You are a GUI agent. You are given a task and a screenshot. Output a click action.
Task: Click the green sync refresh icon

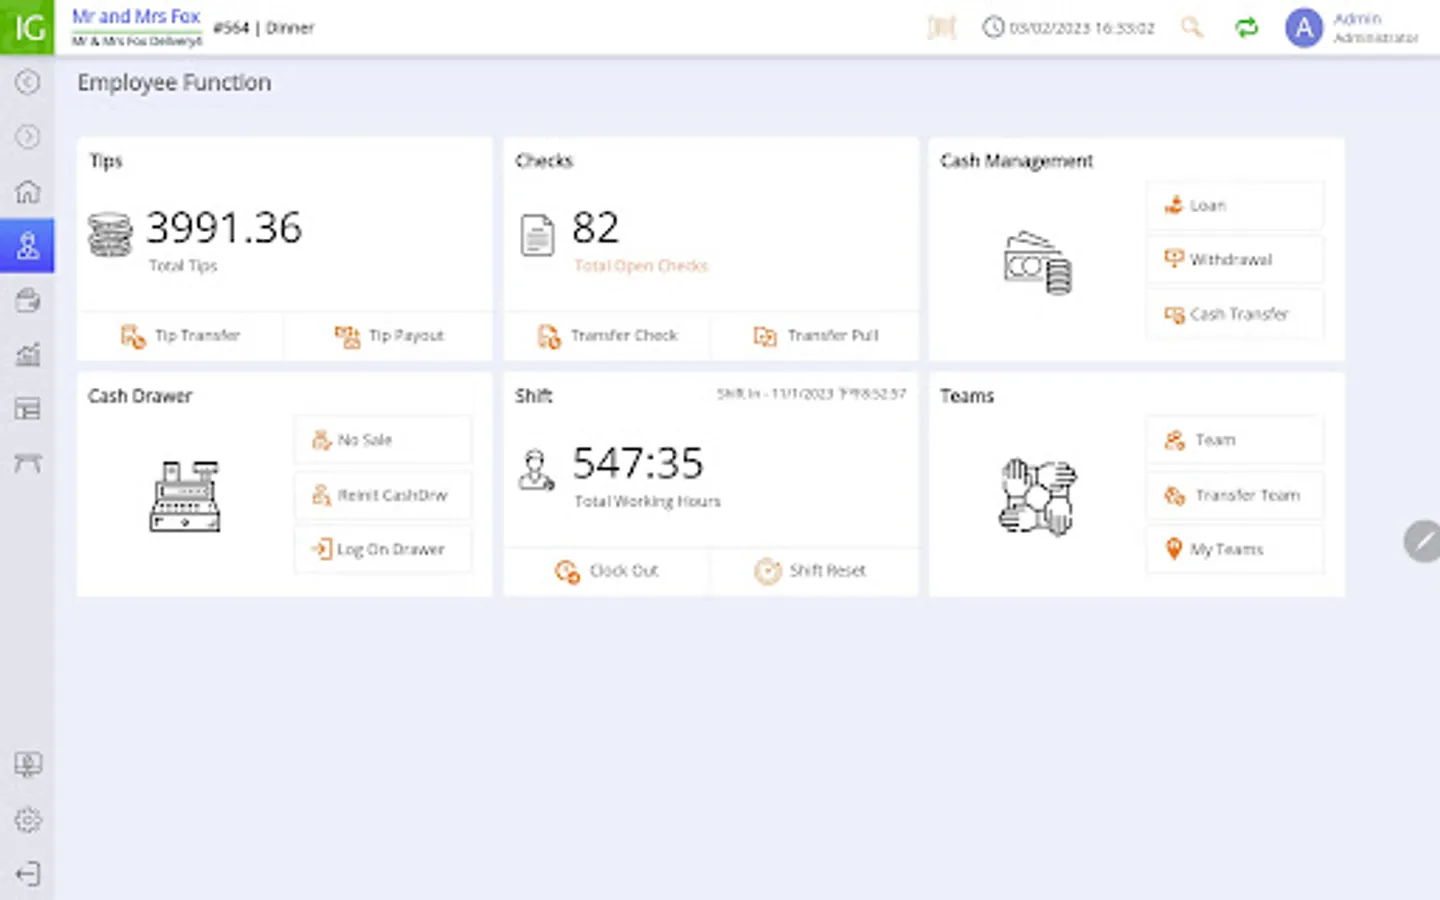point(1246,27)
